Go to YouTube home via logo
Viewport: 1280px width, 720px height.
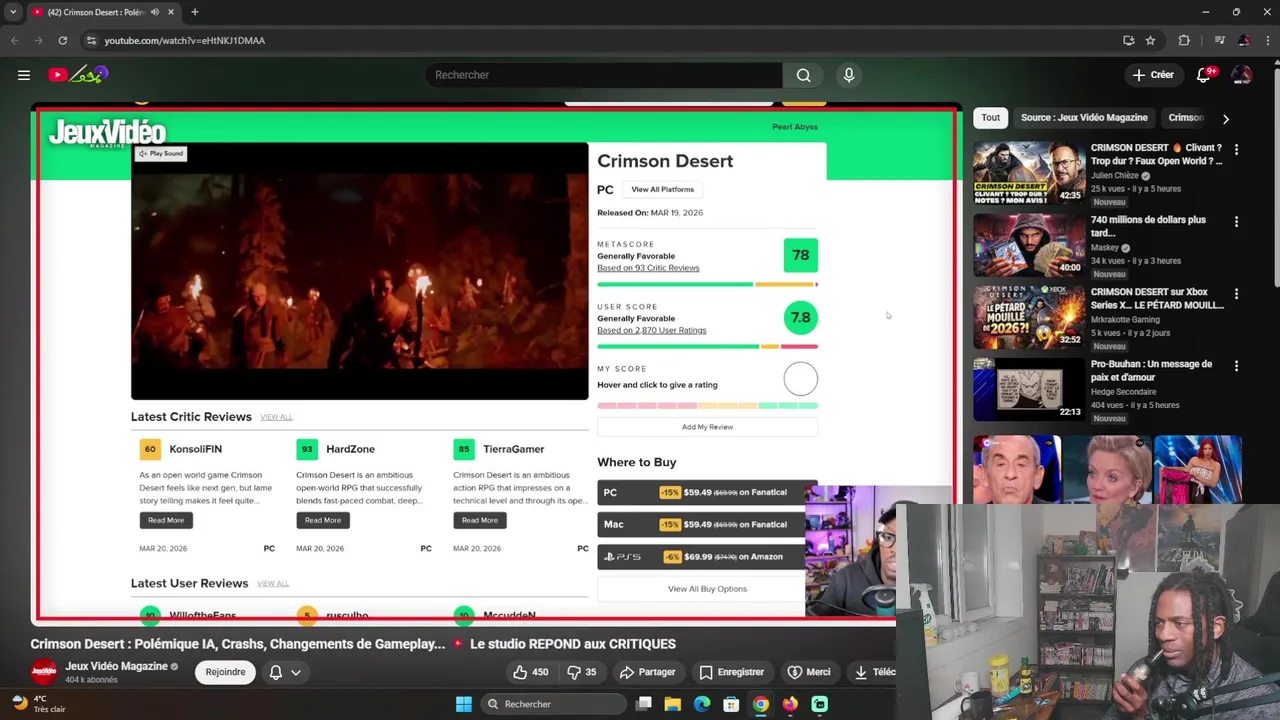tap(78, 75)
